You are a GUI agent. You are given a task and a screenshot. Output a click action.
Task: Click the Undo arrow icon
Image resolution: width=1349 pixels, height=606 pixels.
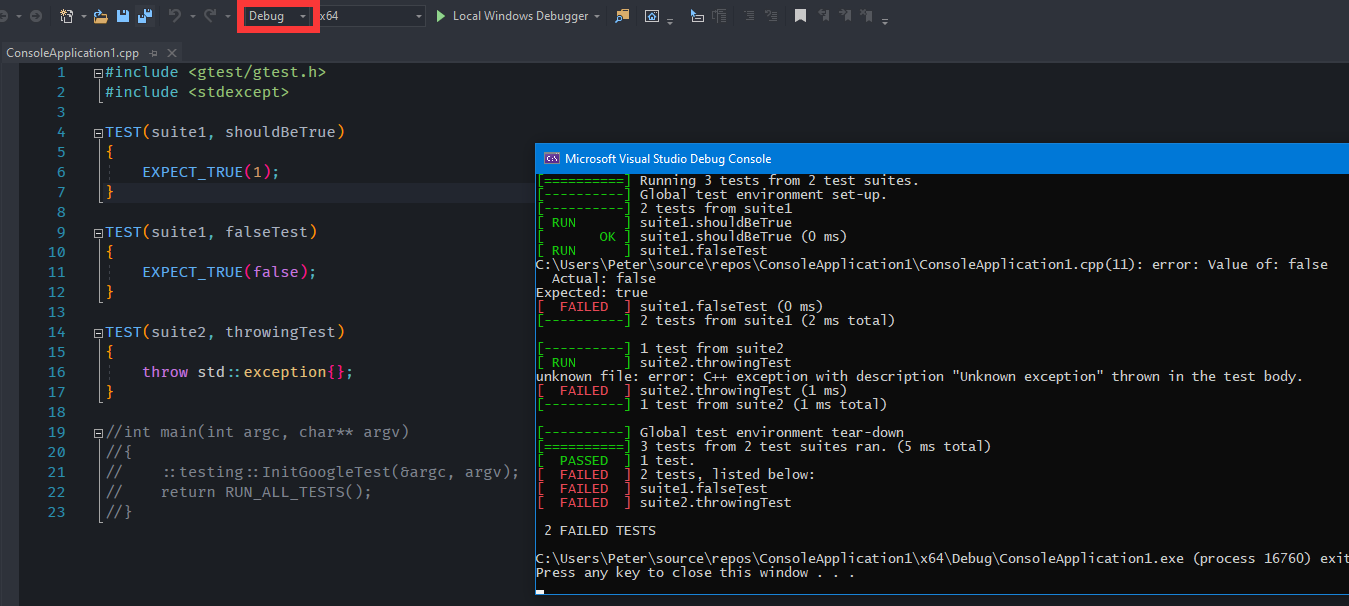coord(175,16)
